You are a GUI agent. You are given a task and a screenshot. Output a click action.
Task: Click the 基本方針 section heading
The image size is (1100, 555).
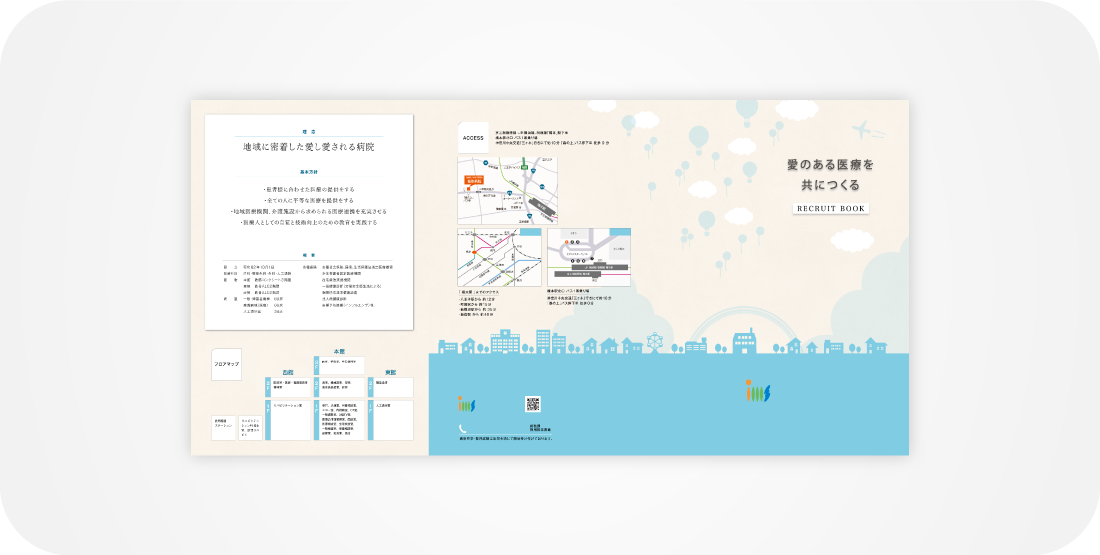[x=308, y=172]
